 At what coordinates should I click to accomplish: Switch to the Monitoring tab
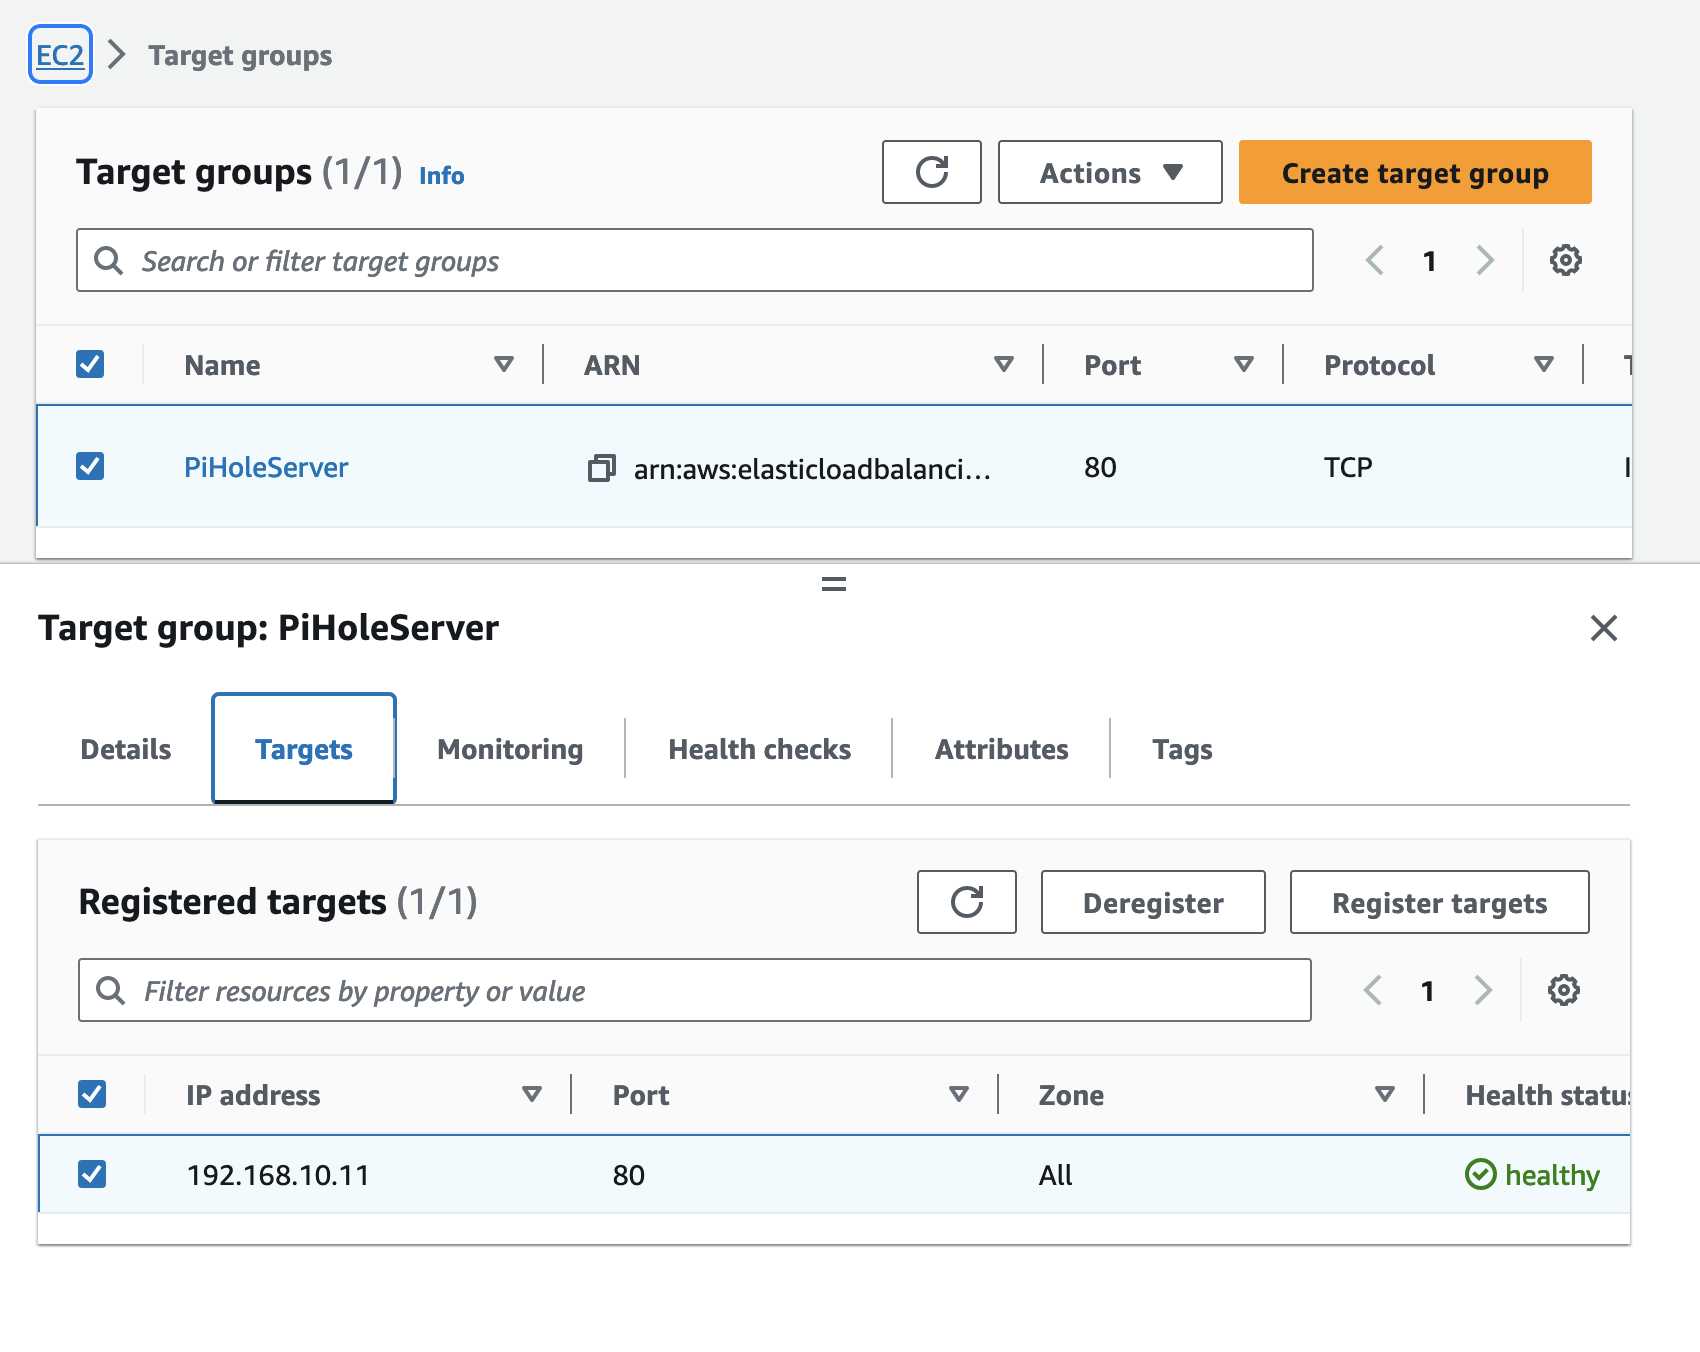tap(509, 748)
